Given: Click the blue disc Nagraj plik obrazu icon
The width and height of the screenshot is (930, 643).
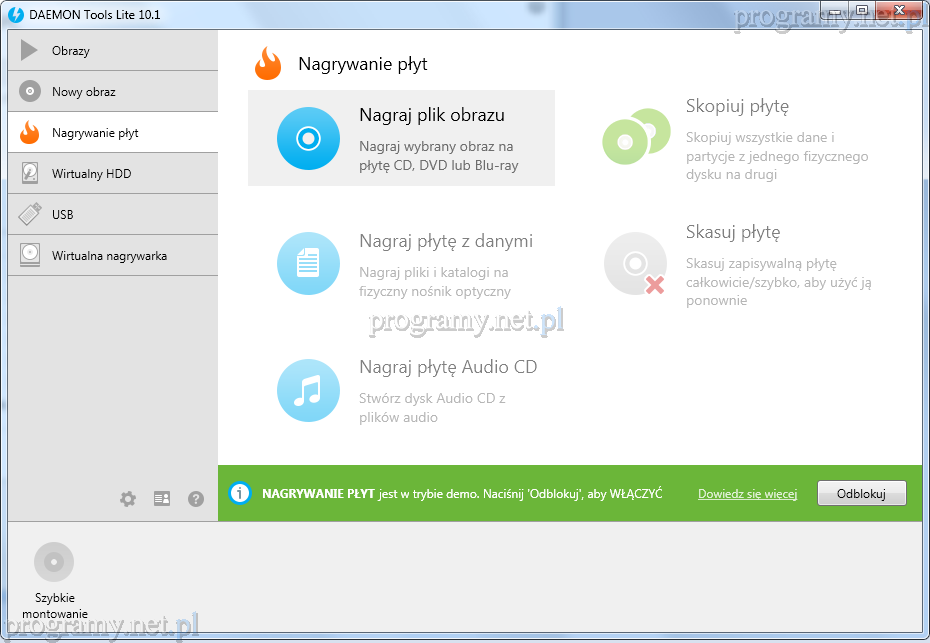Looking at the screenshot, I should pyautogui.click(x=308, y=138).
